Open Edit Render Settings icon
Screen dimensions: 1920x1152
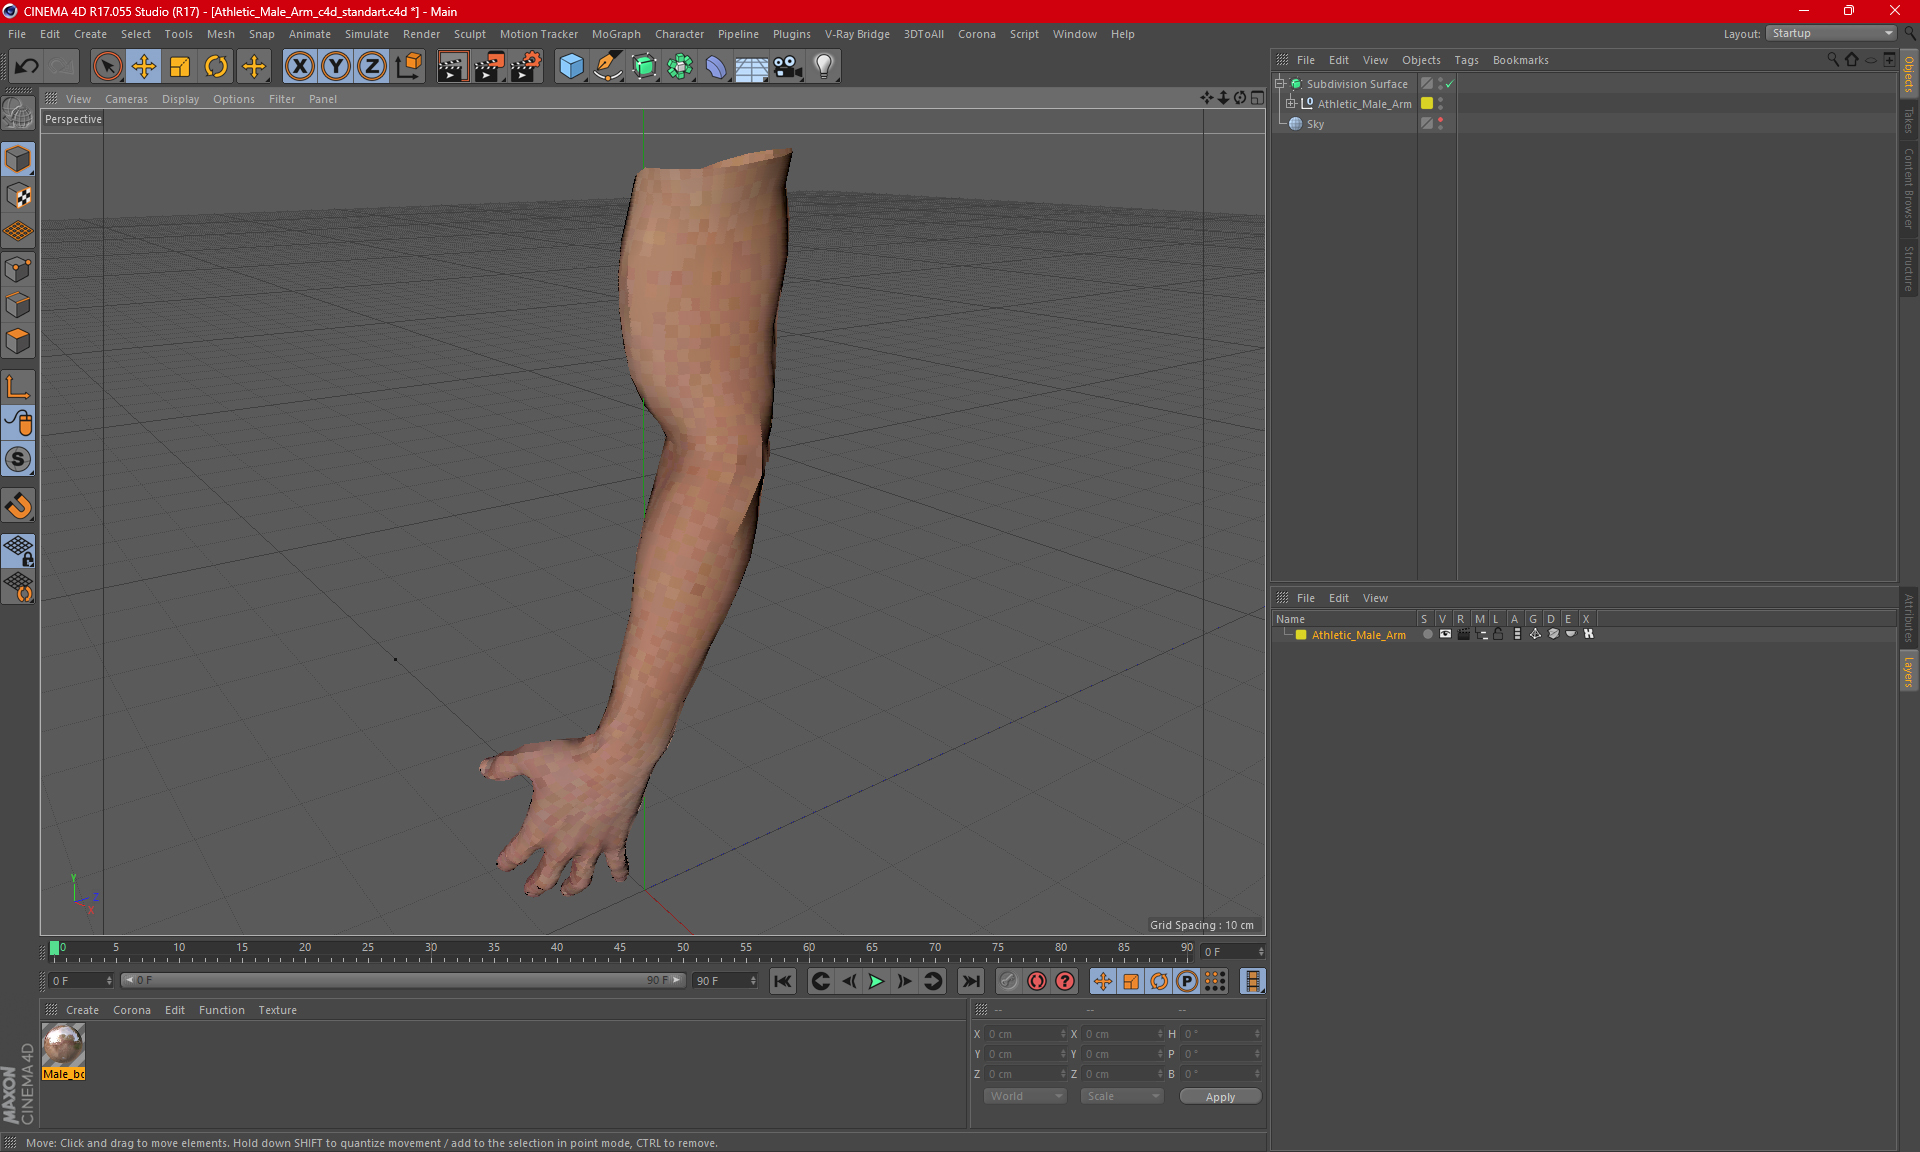pyautogui.click(x=526, y=67)
